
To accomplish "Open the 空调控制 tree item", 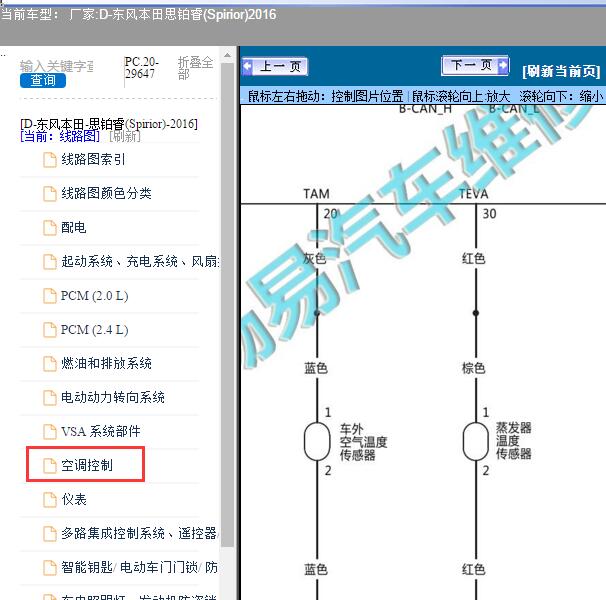I will [x=87, y=465].
